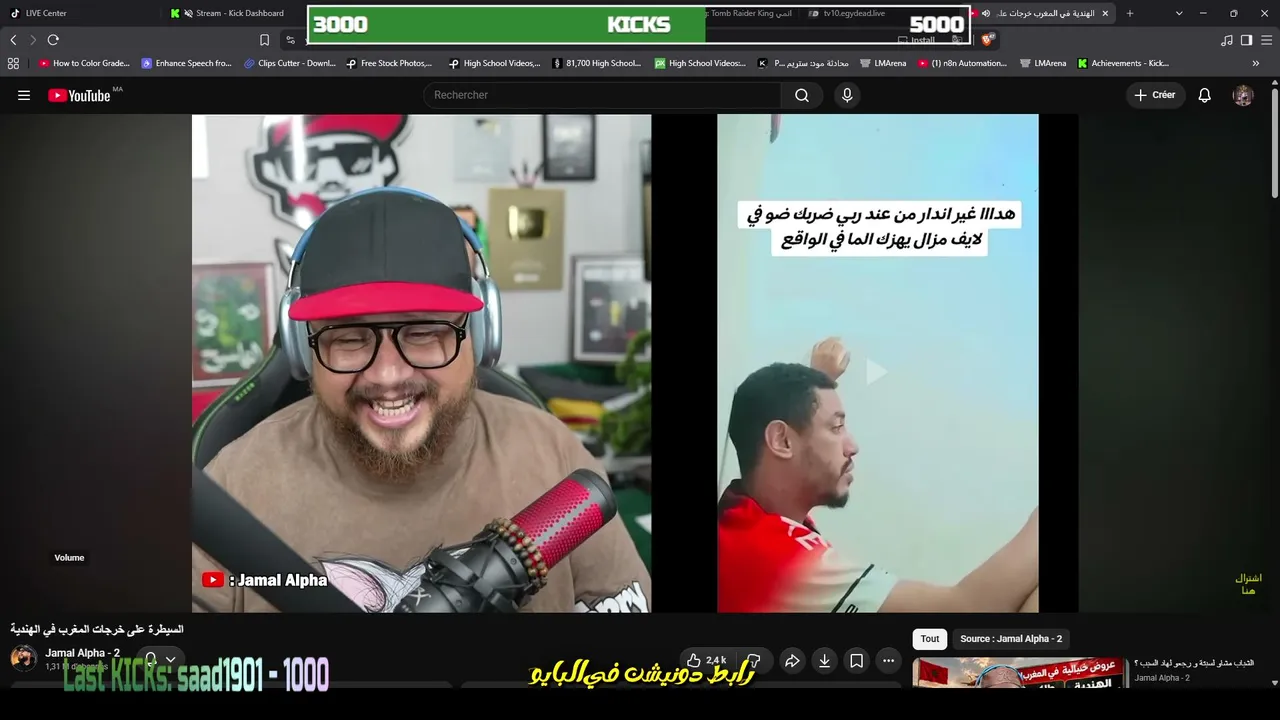Image resolution: width=1280 pixels, height=720 pixels.
Task: Click the Créer button
Action: (x=1155, y=95)
